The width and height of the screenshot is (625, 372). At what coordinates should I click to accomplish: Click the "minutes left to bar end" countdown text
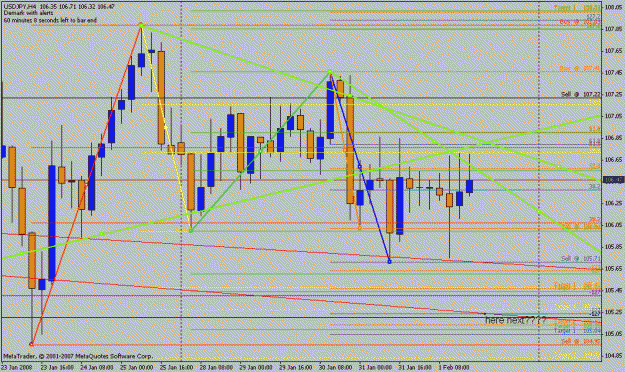50,20
